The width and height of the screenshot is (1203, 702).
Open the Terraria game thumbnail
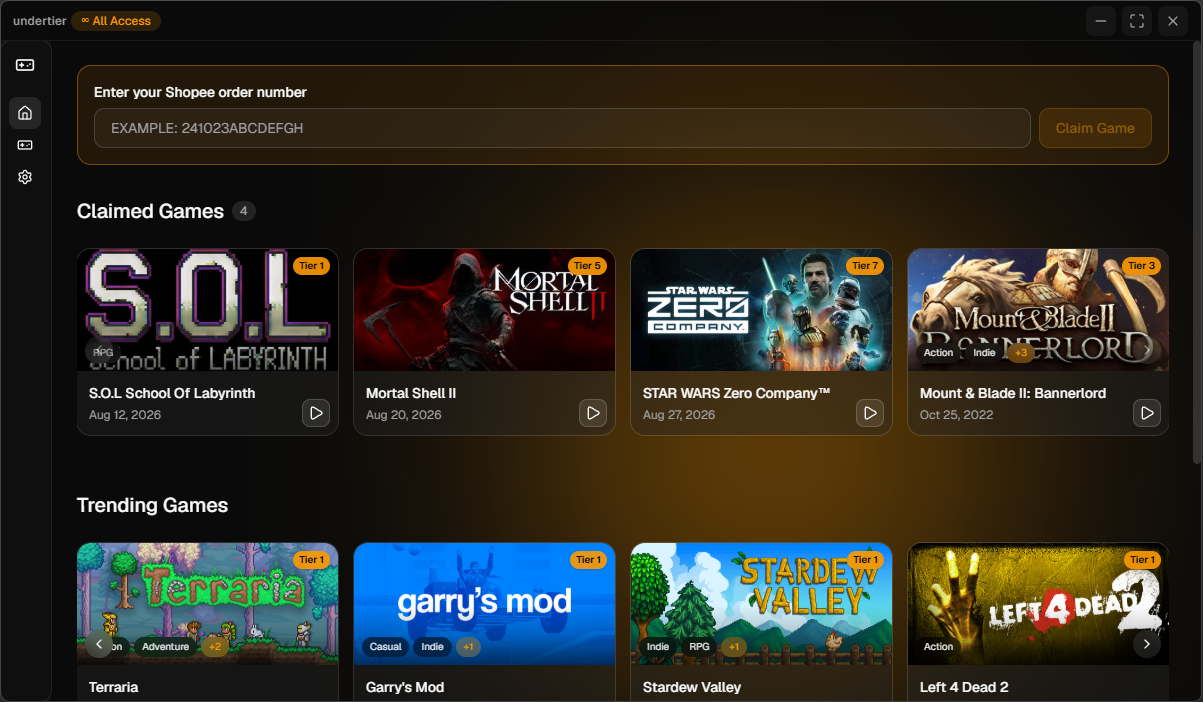click(208, 604)
